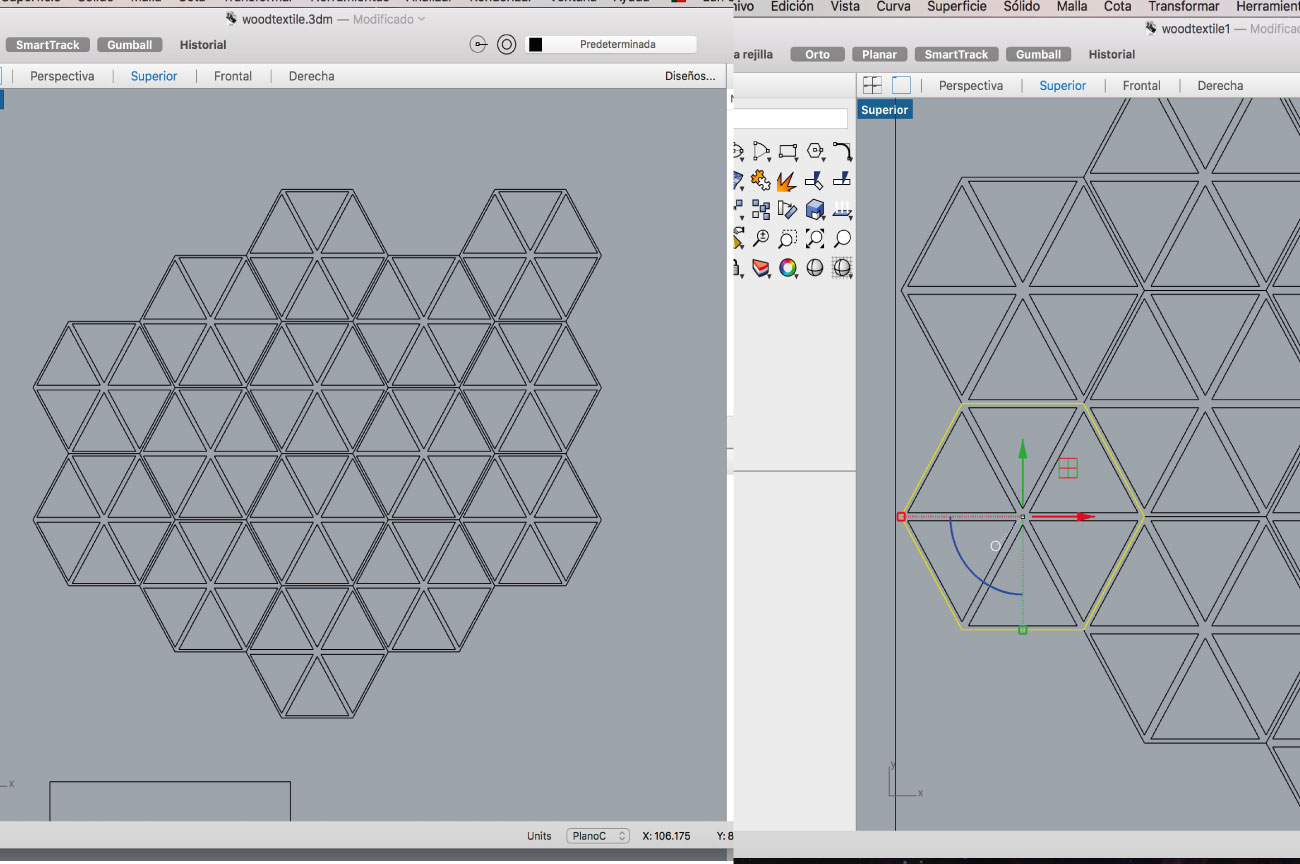Select the fillet curves tool

[x=842, y=151]
